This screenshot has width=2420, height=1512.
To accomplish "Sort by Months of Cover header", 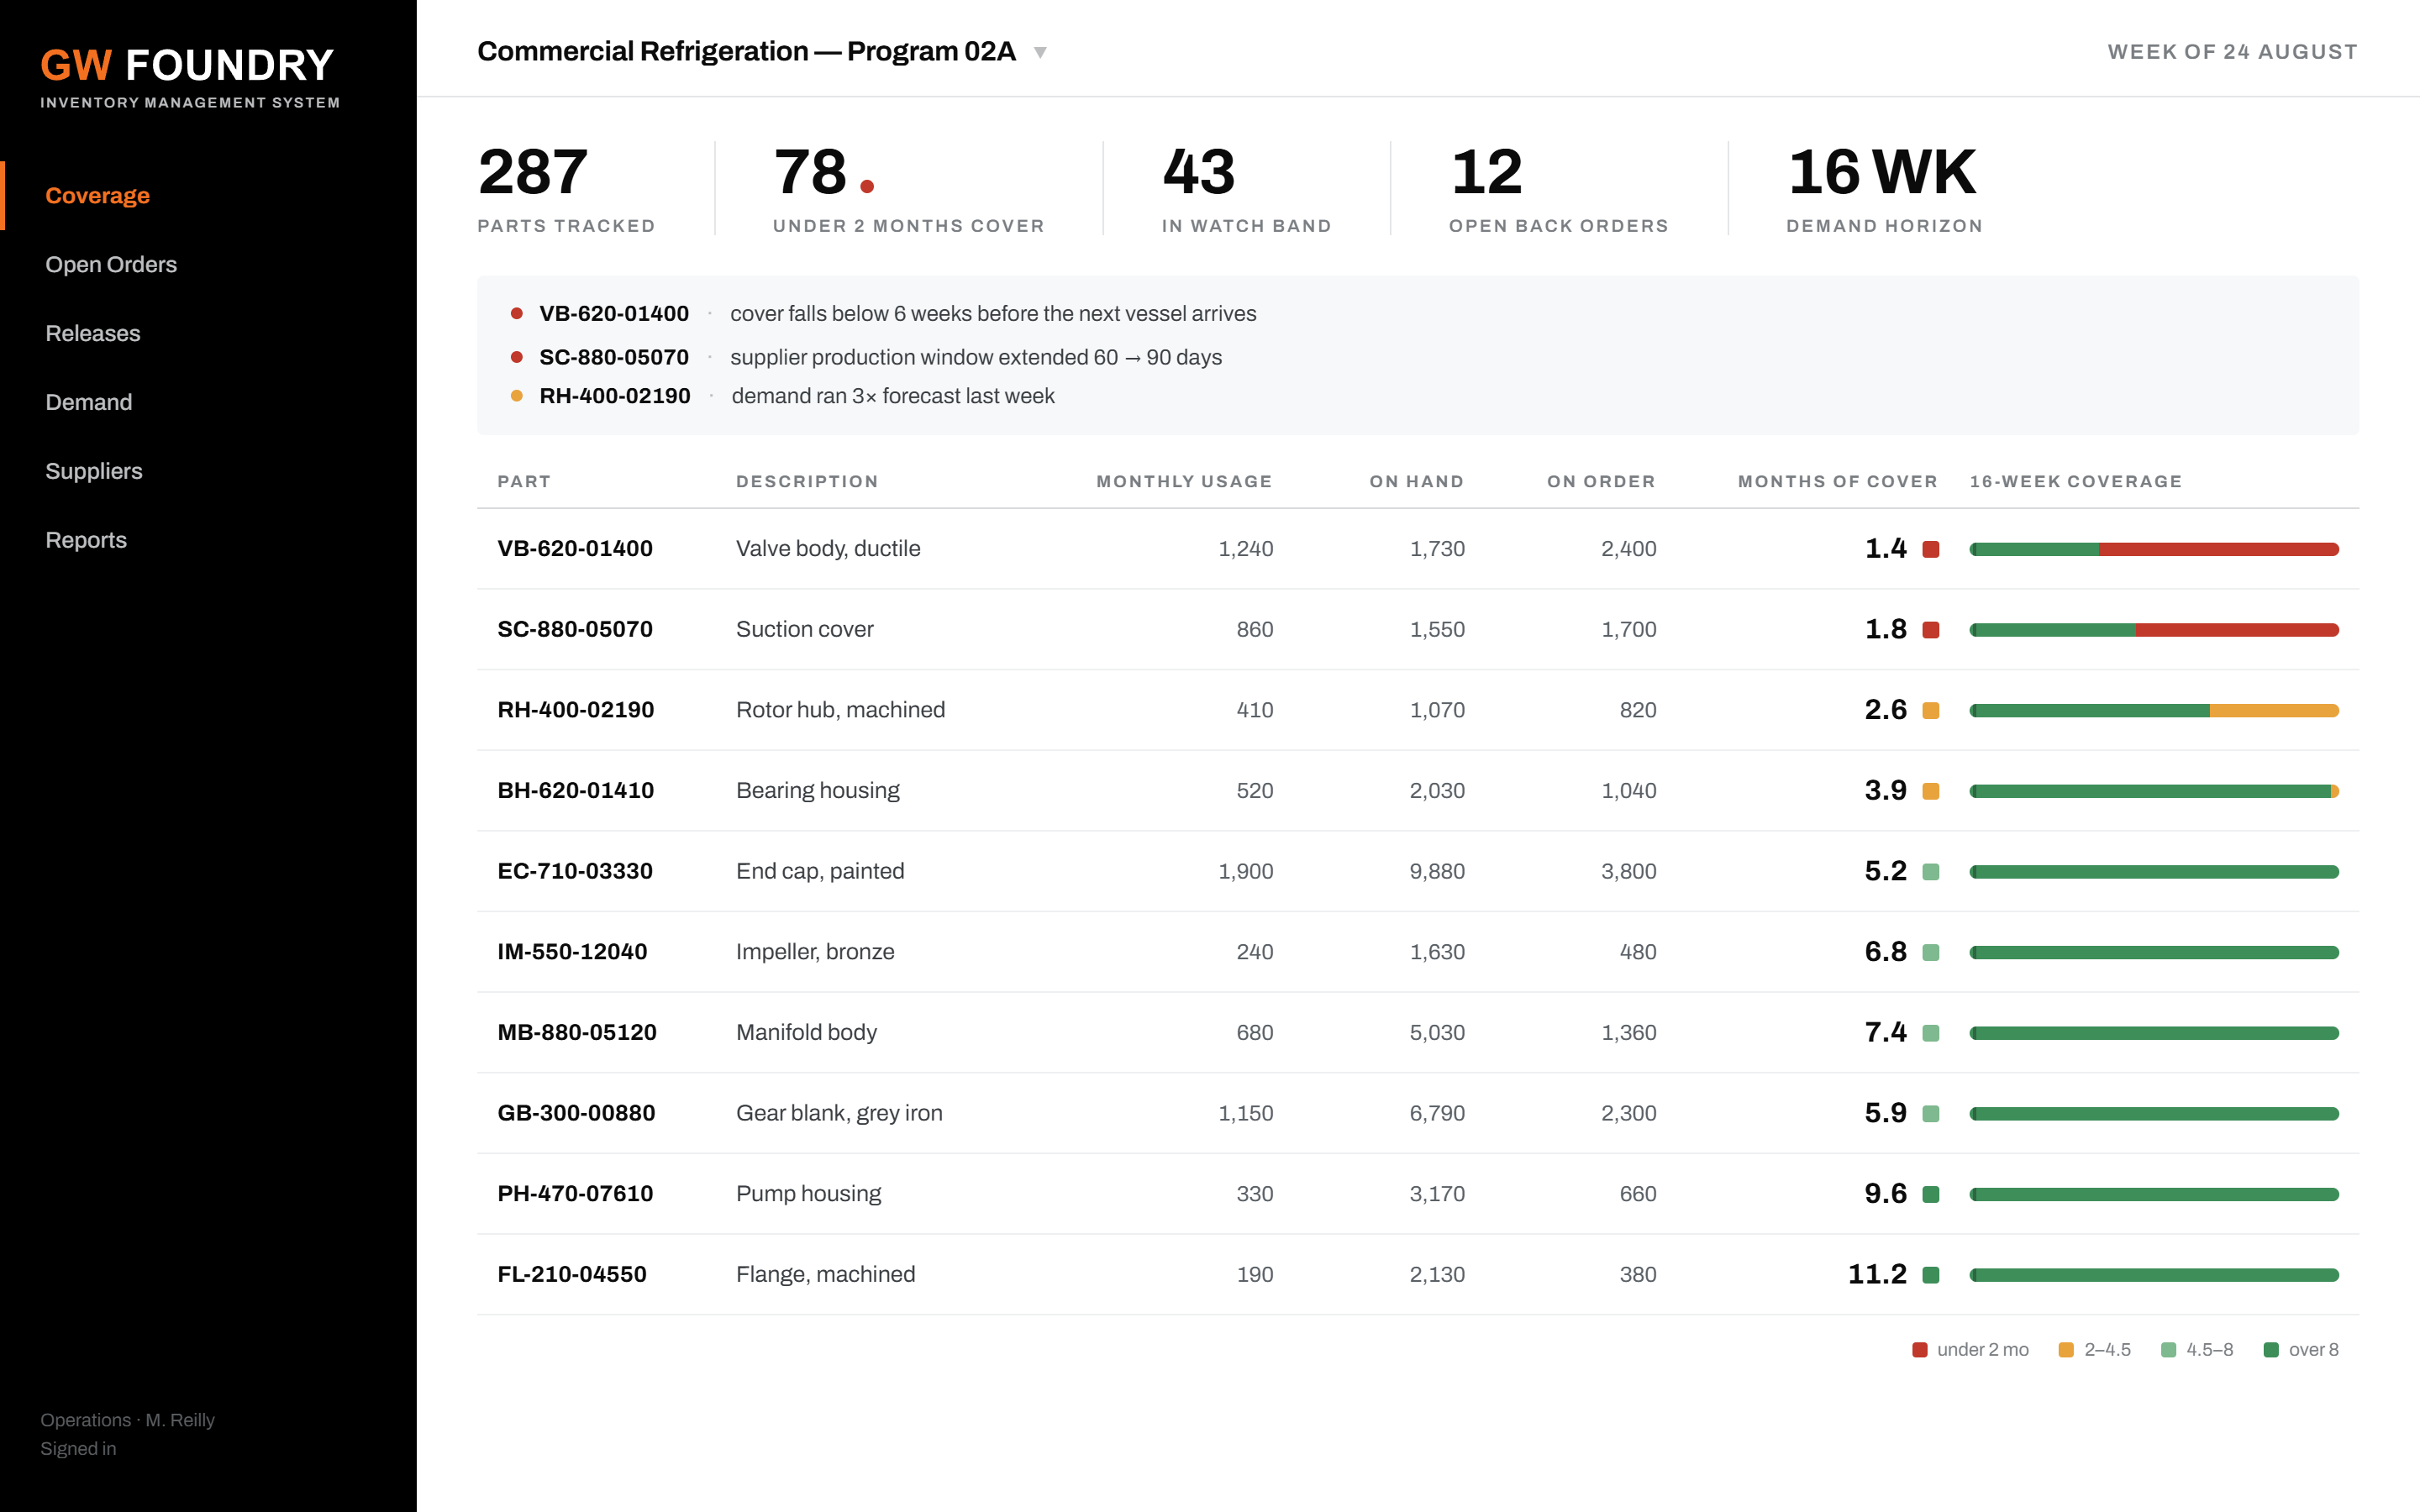I will click(1838, 482).
